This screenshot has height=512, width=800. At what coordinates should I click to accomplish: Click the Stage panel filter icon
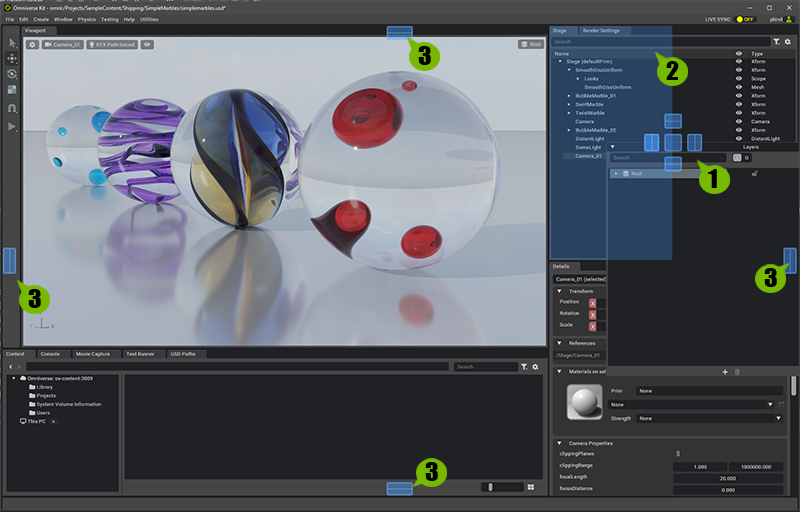coord(776,42)
